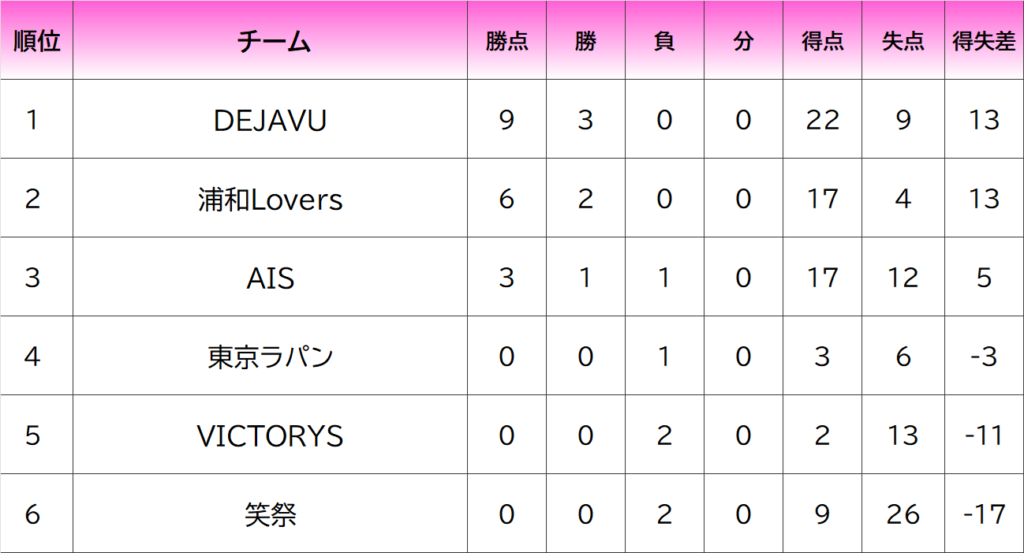Select the VICTORYS team name cell
Image resolution: width=1024 pixels, height=553 pixels.
(x=270, y=435)
